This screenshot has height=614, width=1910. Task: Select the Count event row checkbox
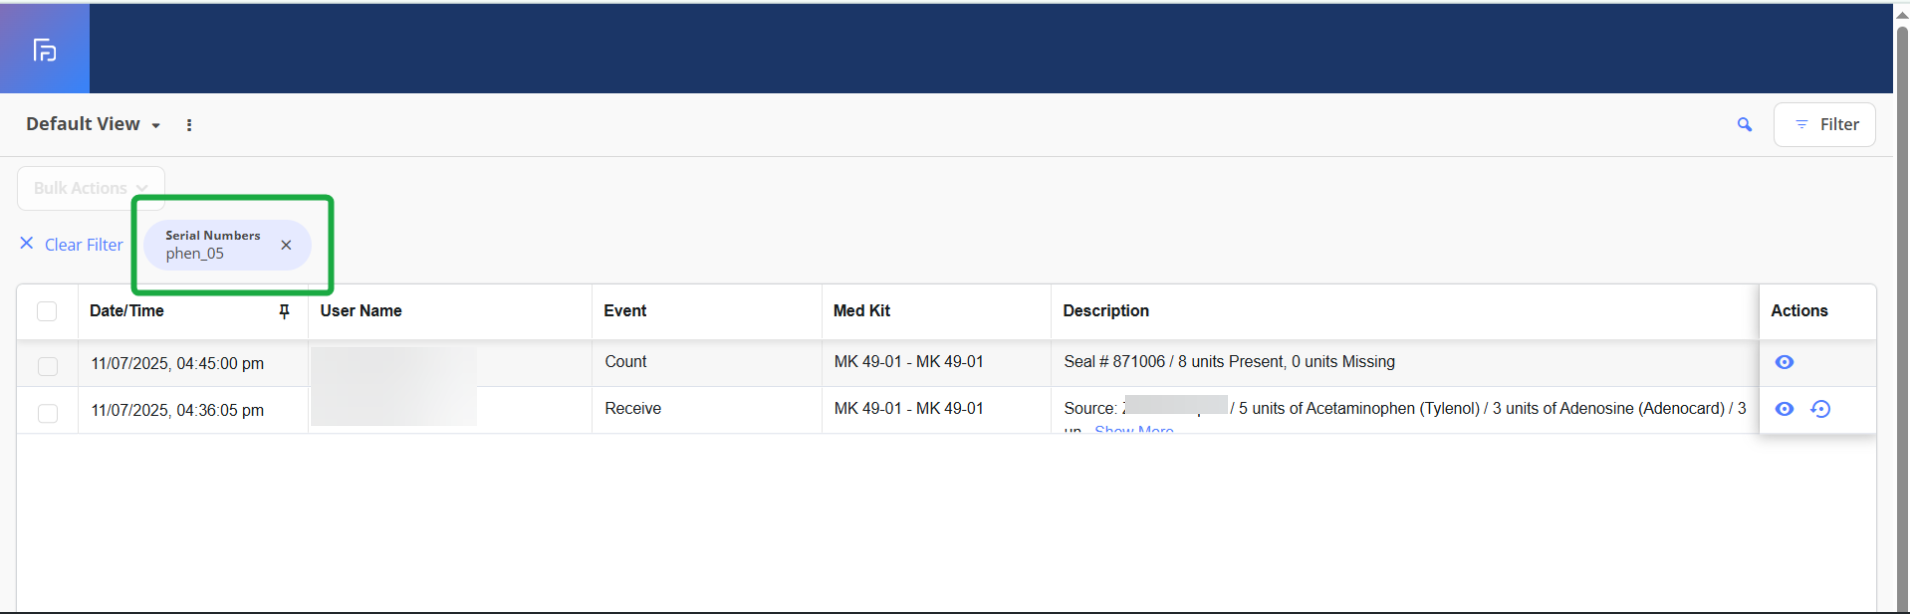[x=47, y=366]
